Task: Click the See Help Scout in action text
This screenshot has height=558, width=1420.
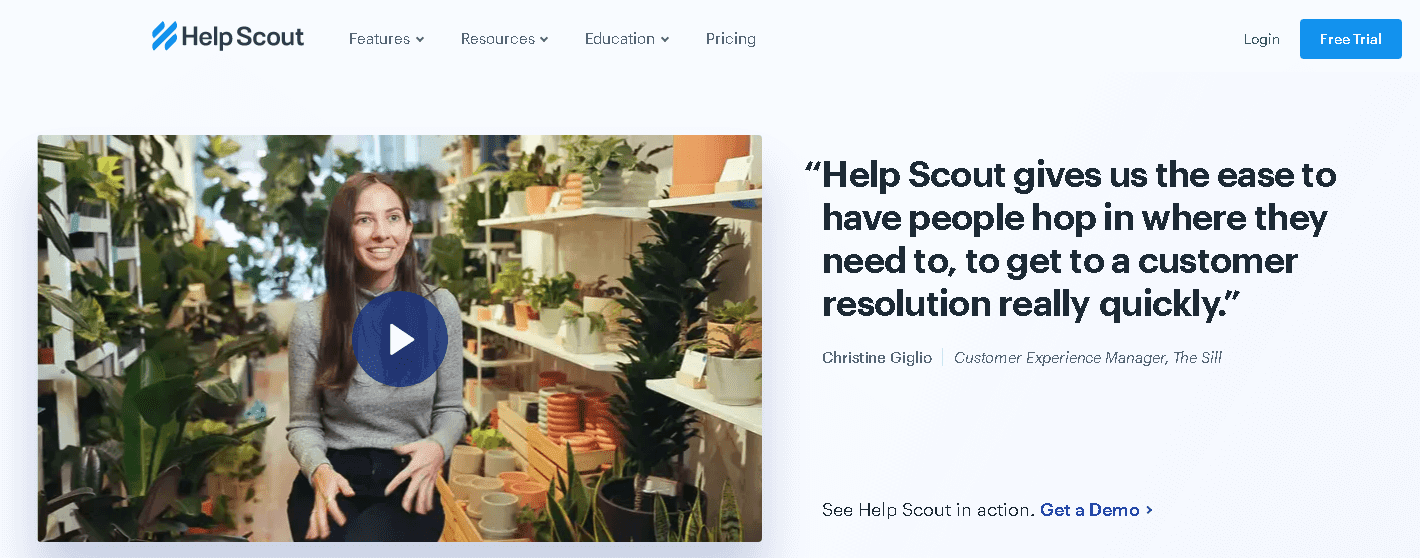Action: 928,510
